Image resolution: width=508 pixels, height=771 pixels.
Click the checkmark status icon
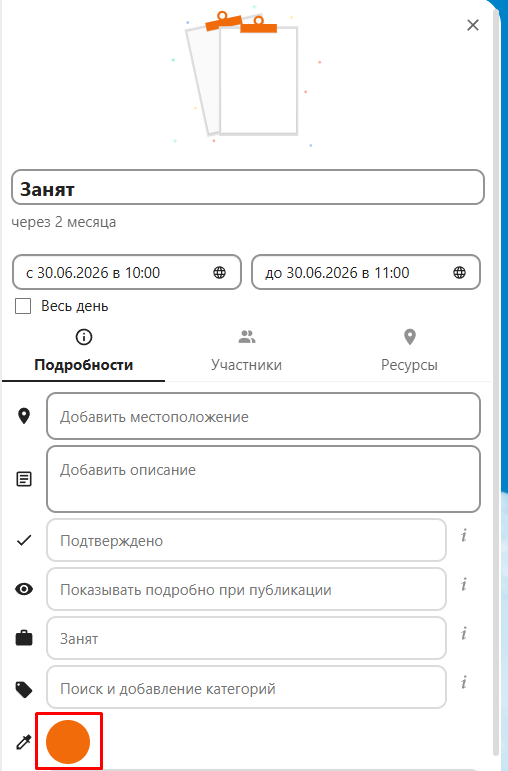(x=24, y=540)
